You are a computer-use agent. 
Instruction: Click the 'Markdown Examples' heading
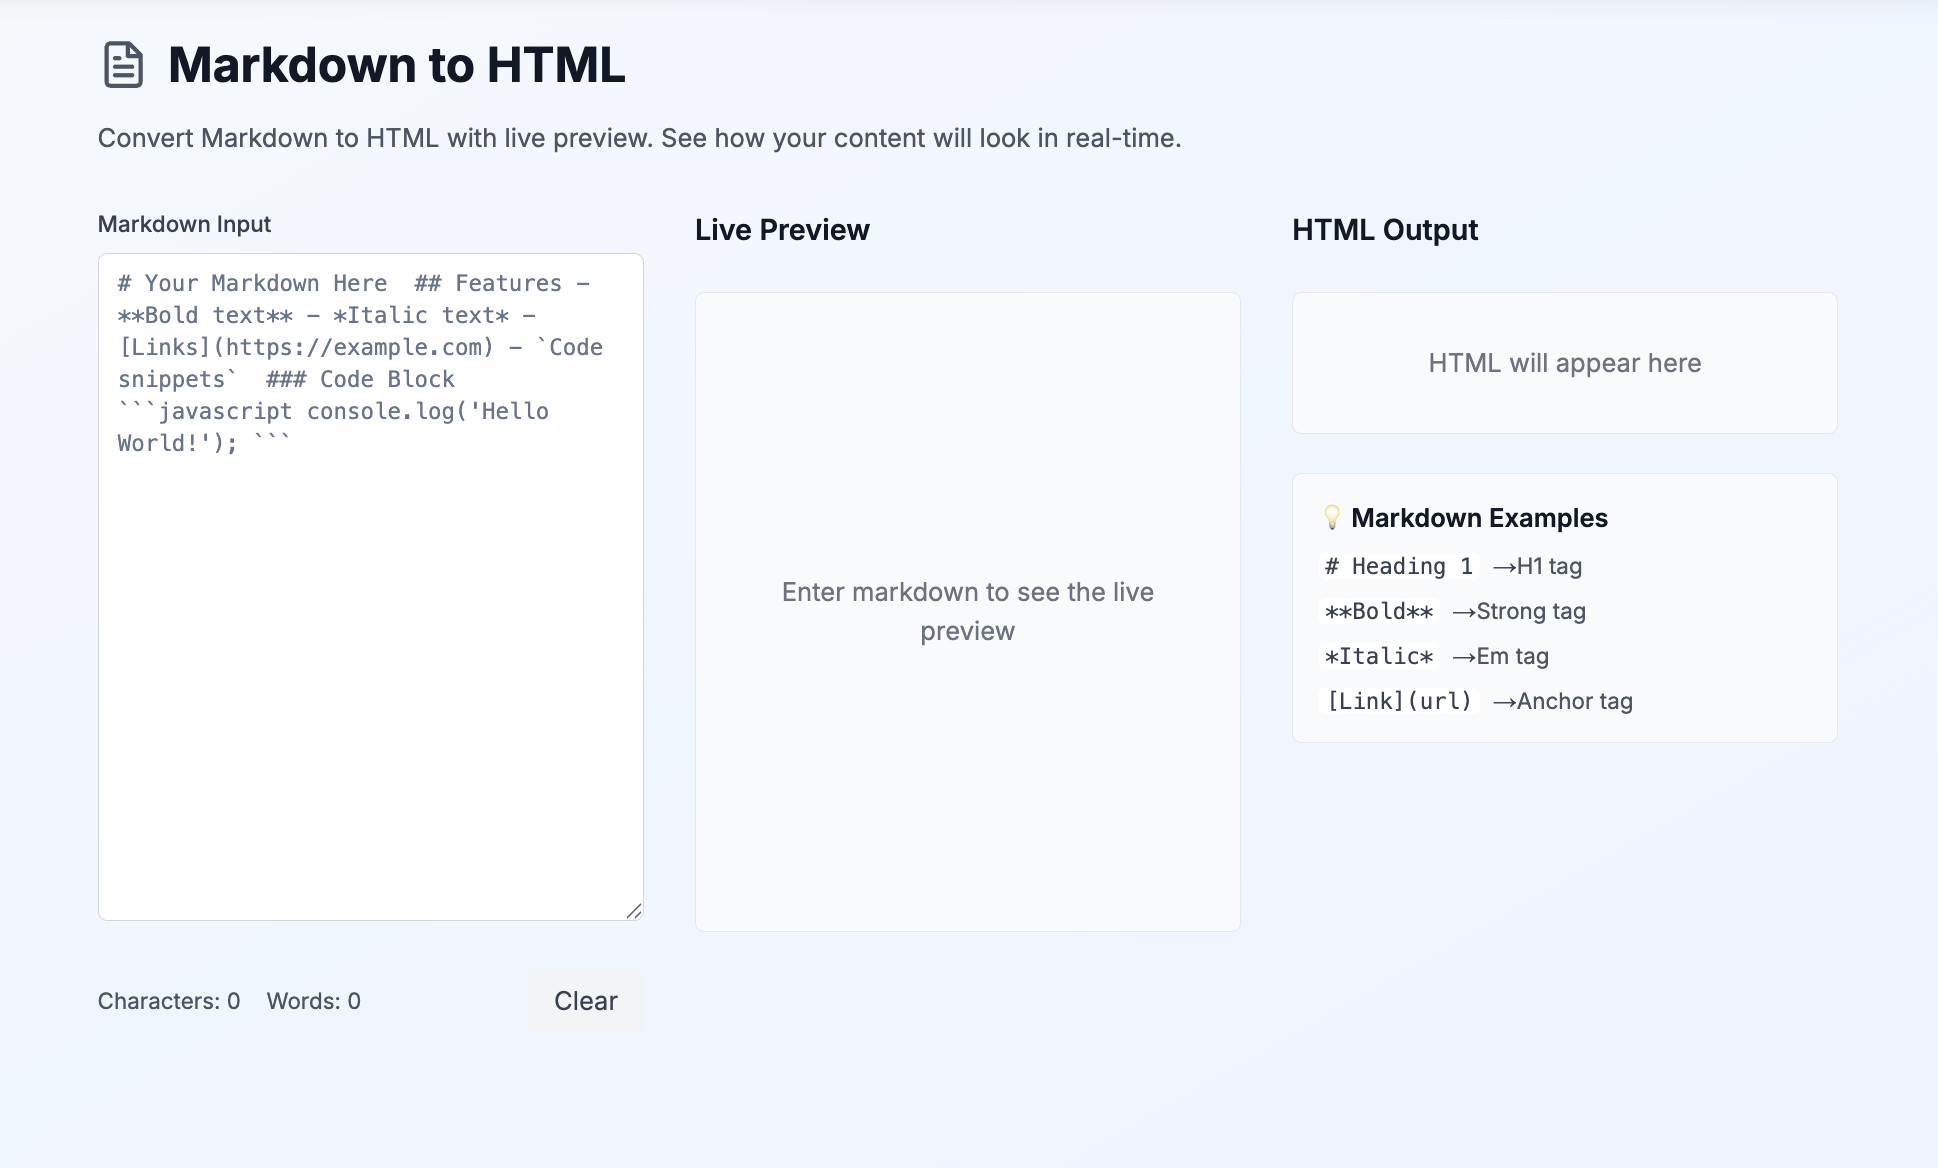pyautogui.click(x=1479, y=518)
